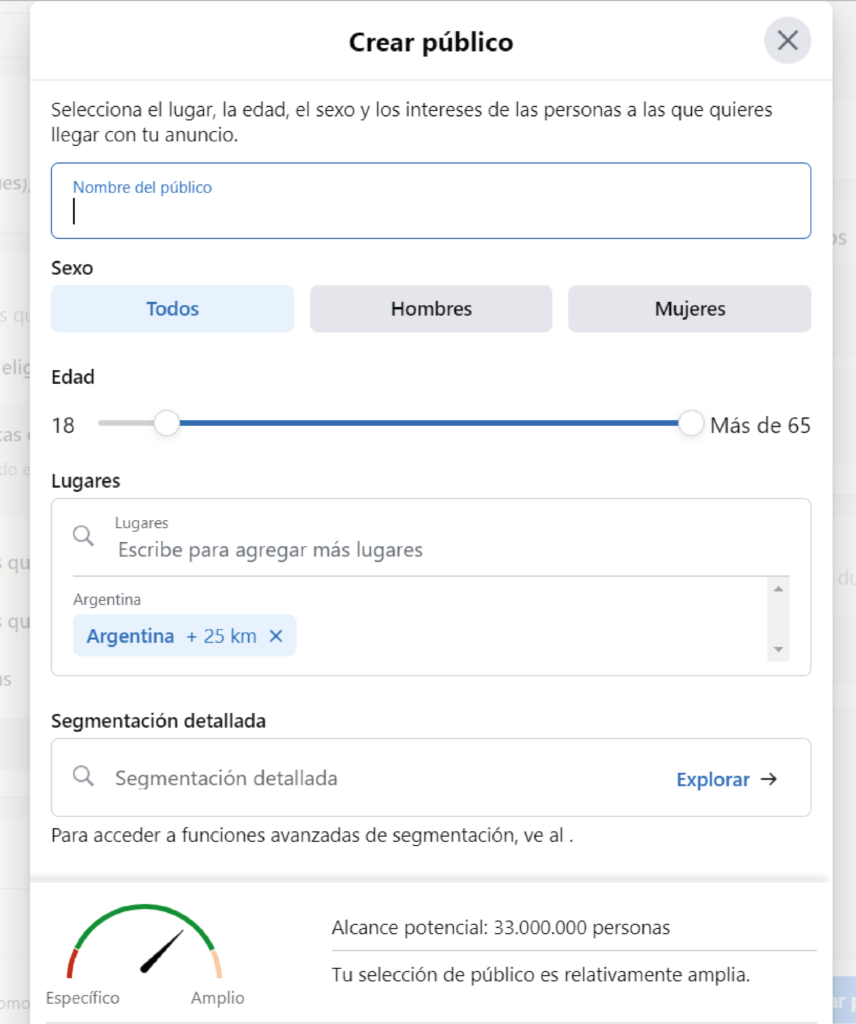Select Mujeres gender option
Viewport: 856px width, 1024px height.
click(689, 309)
